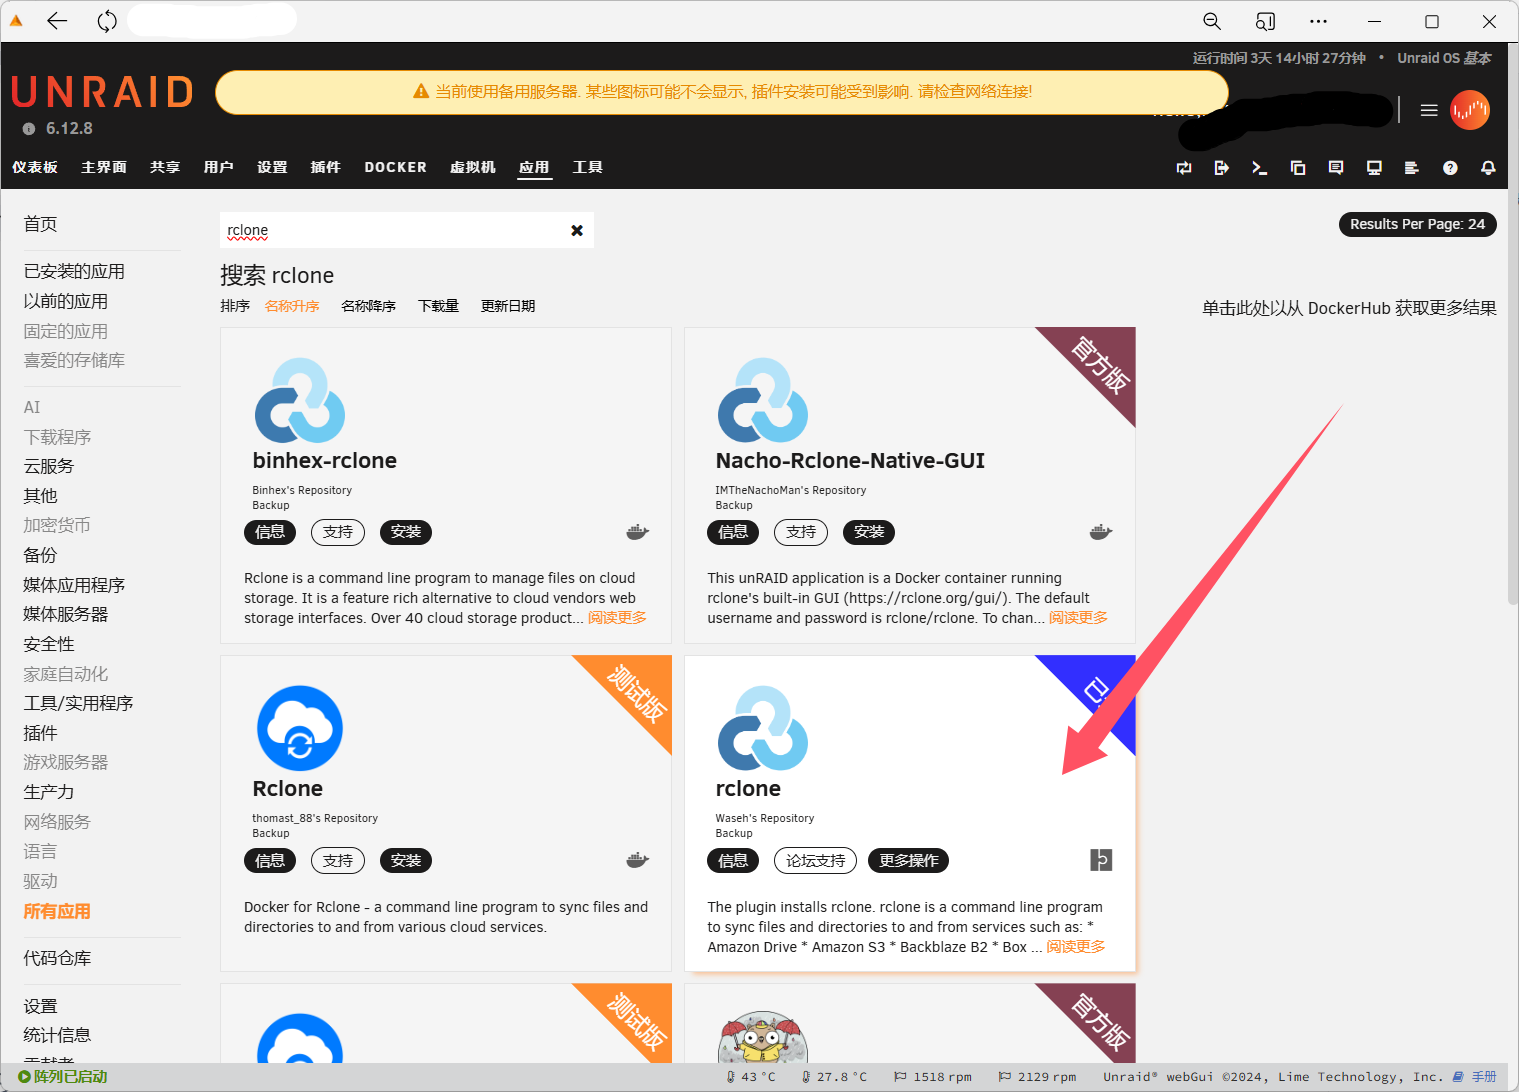The width and height of the screenshot is (1519, 1092).
Task: Click the Docker whale icon on binhex-rclone
Action: click(637, 532)
